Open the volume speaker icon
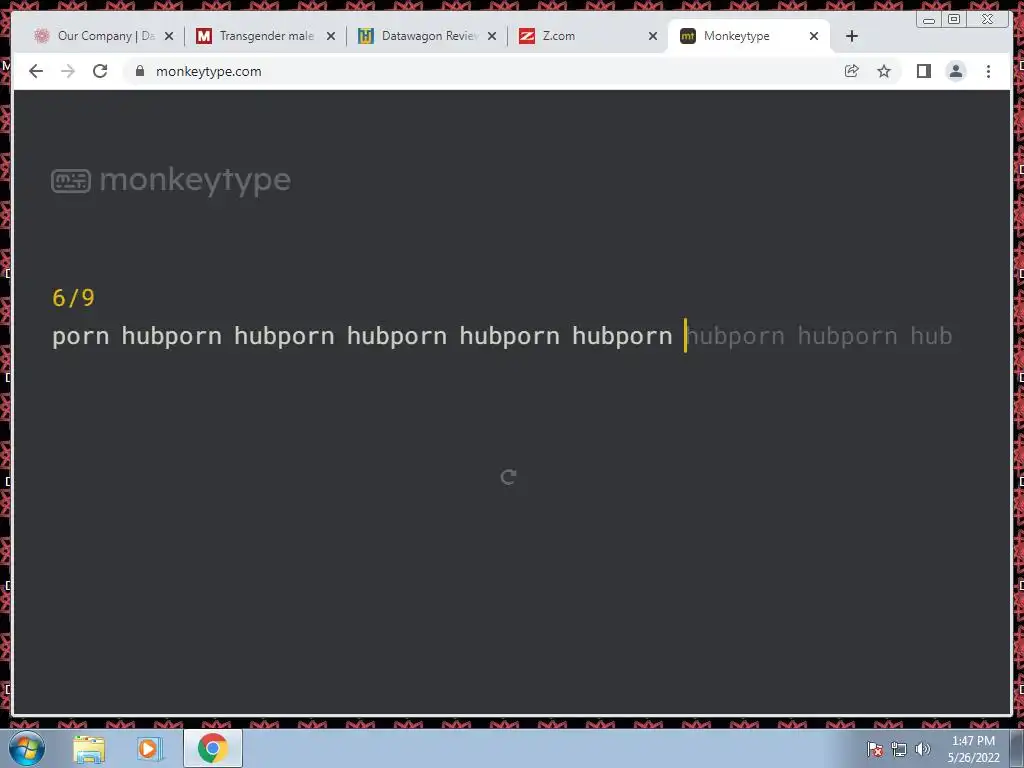 (x=923, y=749)
